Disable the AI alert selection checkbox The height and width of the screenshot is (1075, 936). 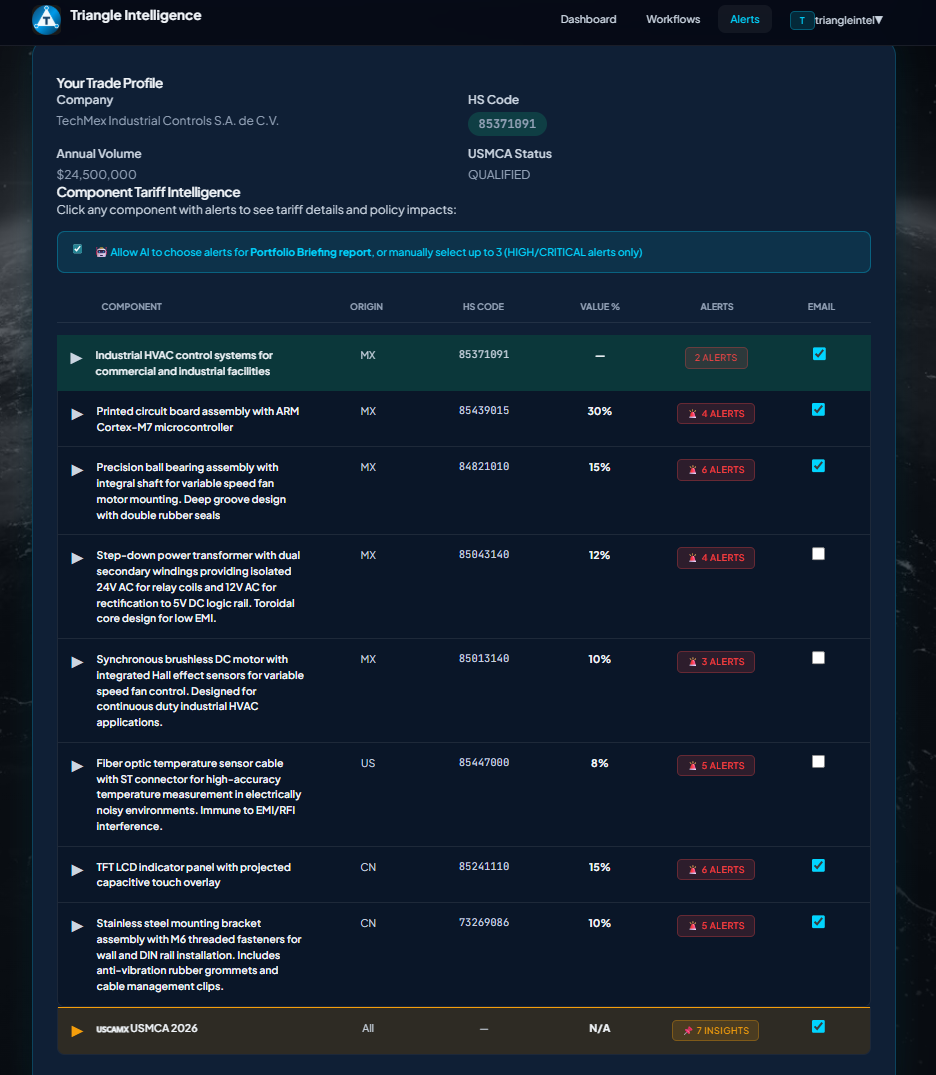coord(77,250)
